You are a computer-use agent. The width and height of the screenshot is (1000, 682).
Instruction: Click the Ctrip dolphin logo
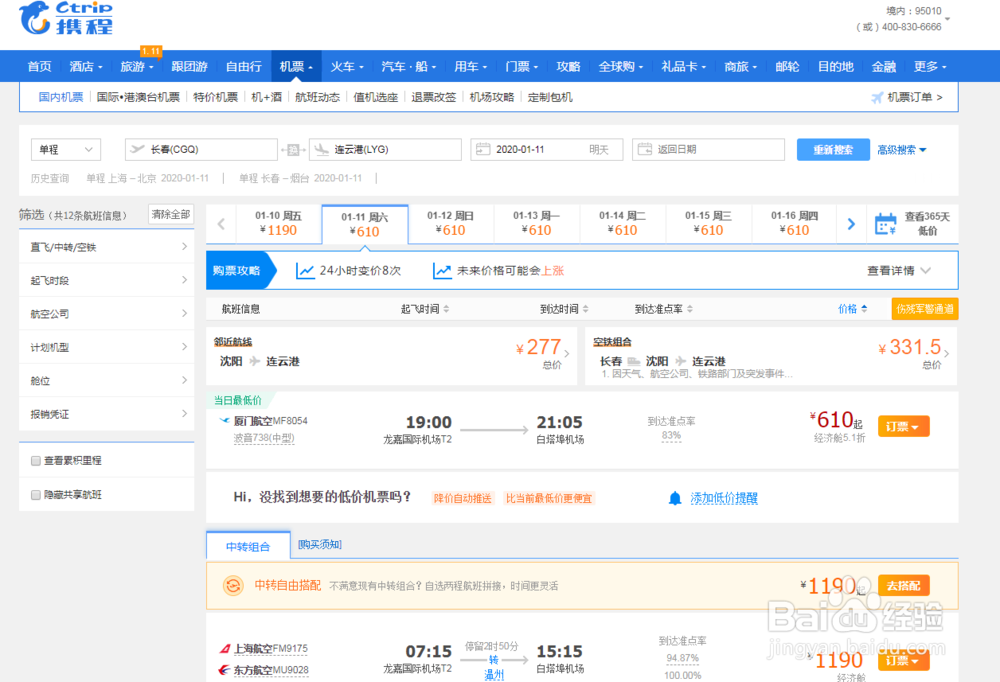(x=35, y=17)
